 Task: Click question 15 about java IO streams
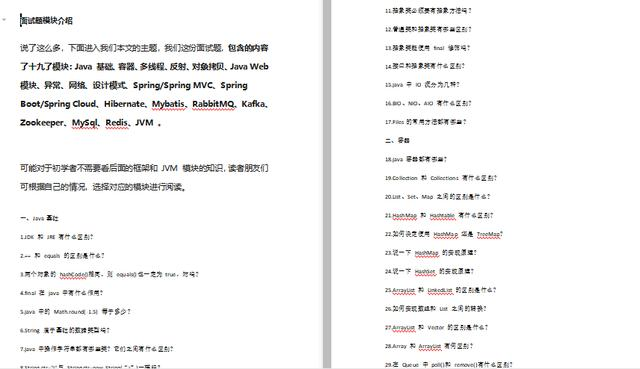click(422, 85)
